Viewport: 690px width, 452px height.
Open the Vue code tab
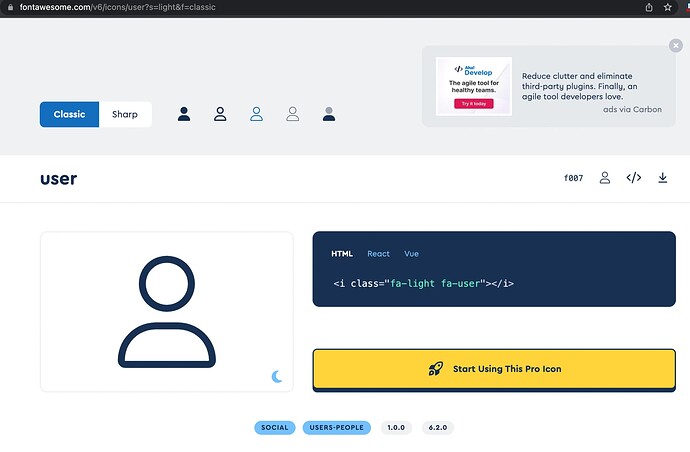(412, 254)
